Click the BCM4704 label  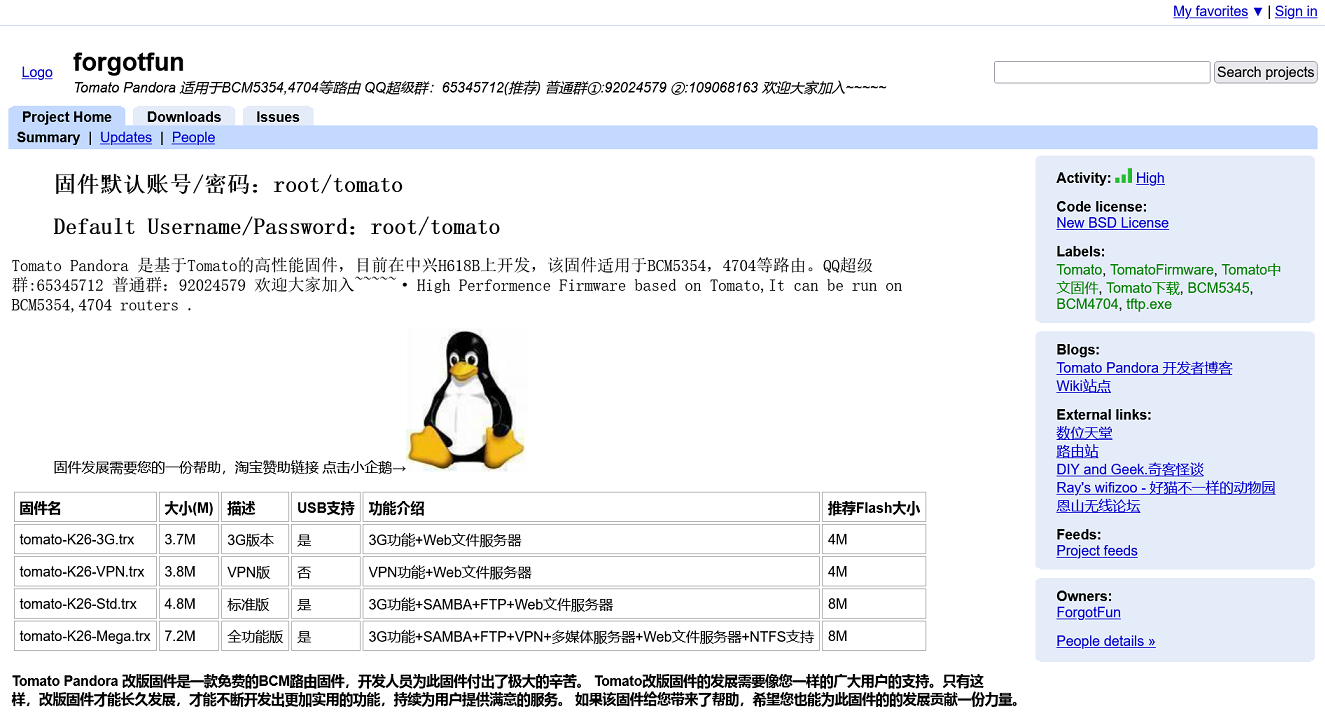coord(1087,304)
